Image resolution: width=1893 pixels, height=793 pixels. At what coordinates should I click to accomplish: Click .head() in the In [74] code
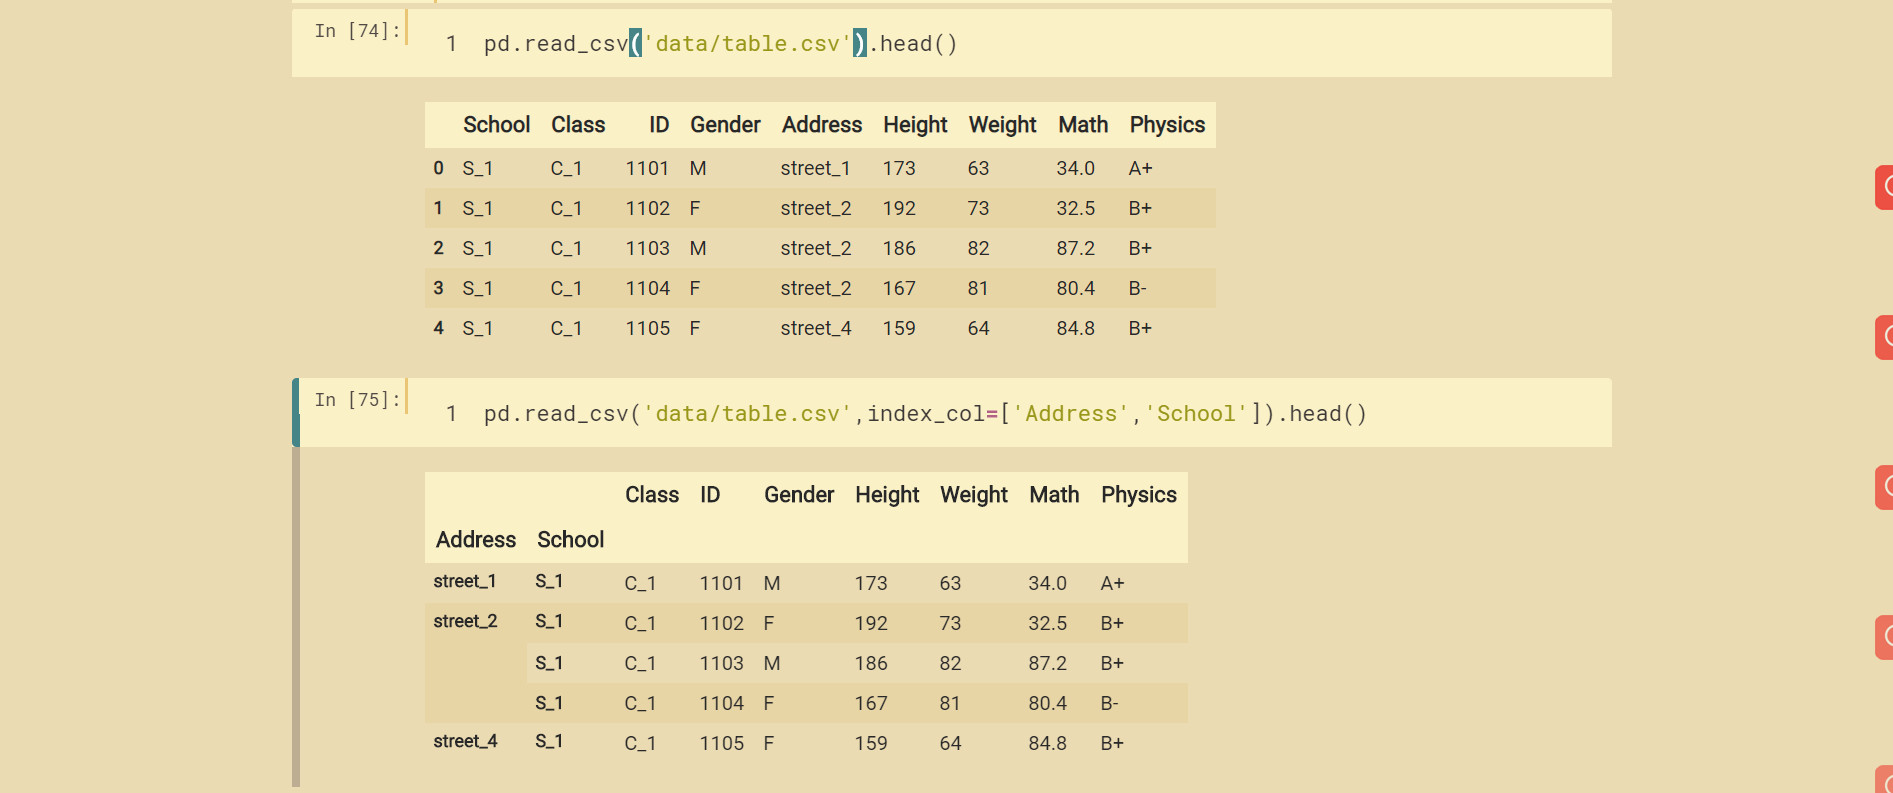(x=913, y=44)
